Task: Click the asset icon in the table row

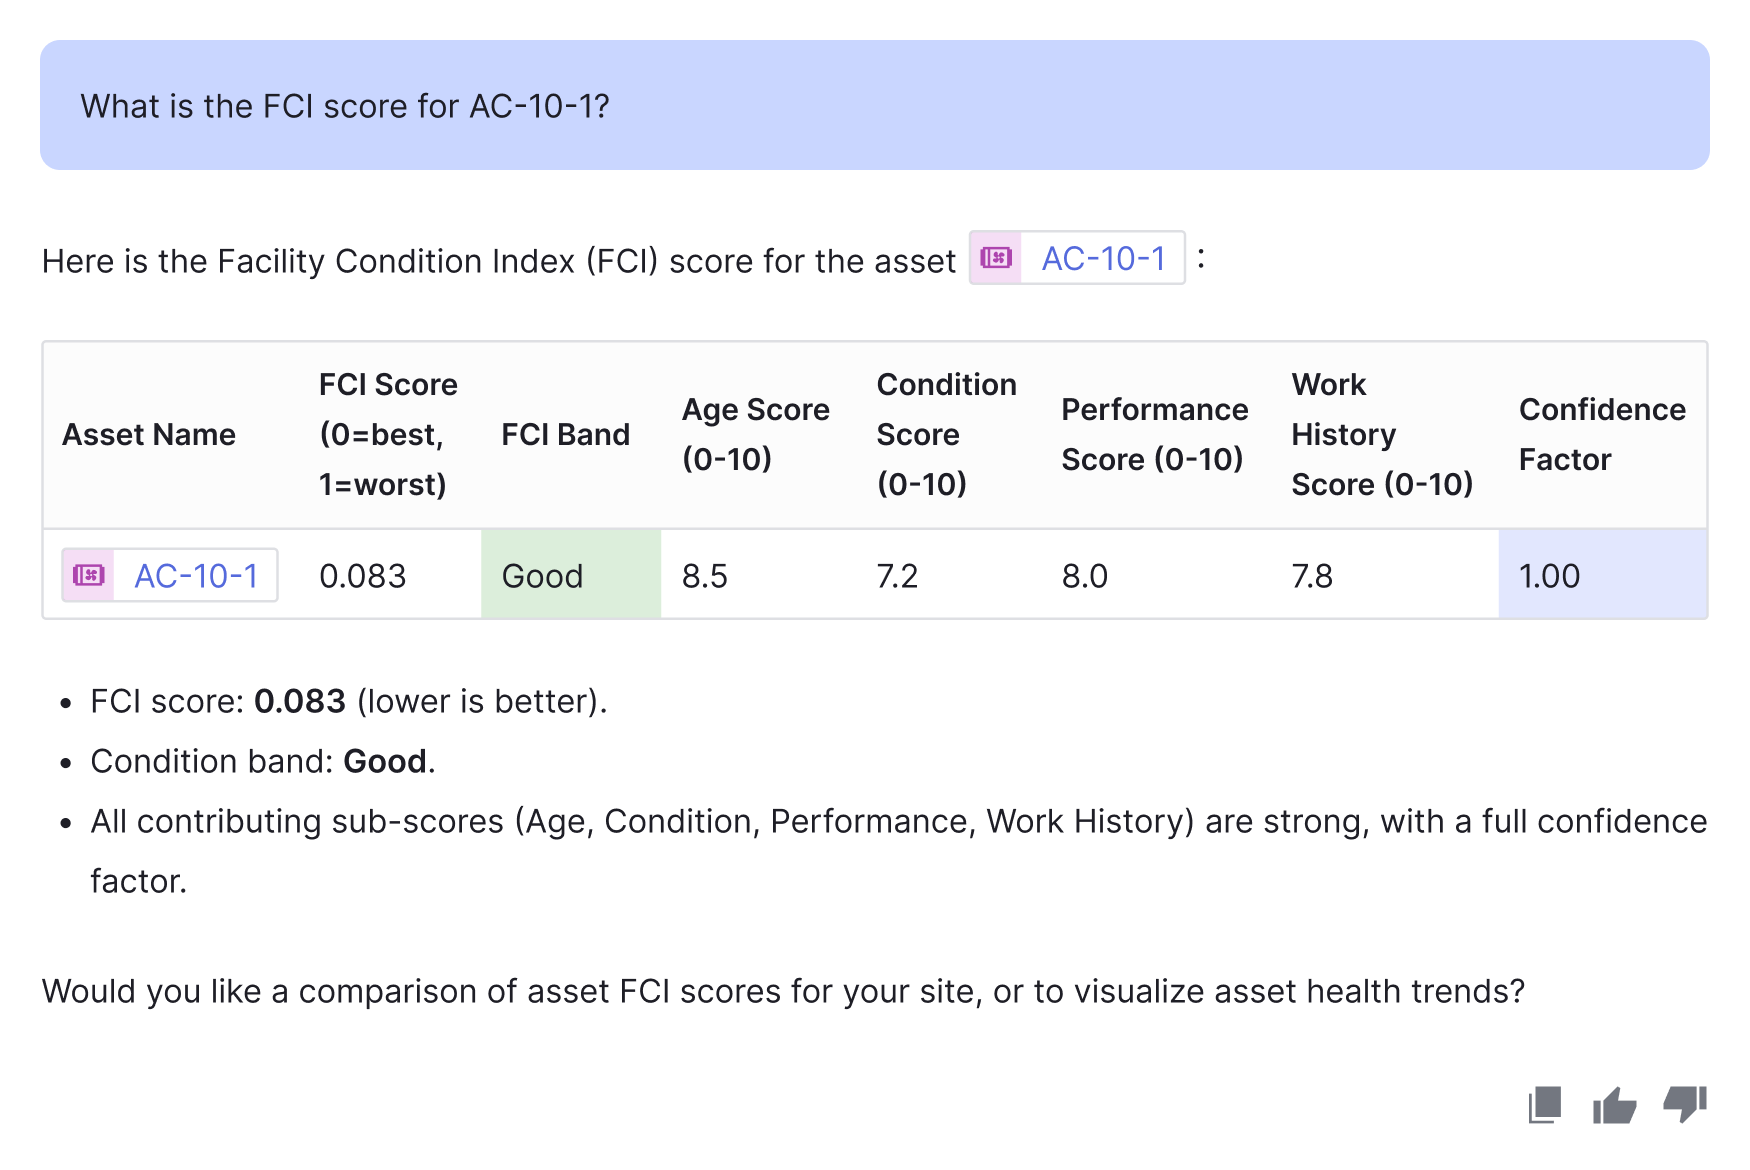Action: (89, 575)
